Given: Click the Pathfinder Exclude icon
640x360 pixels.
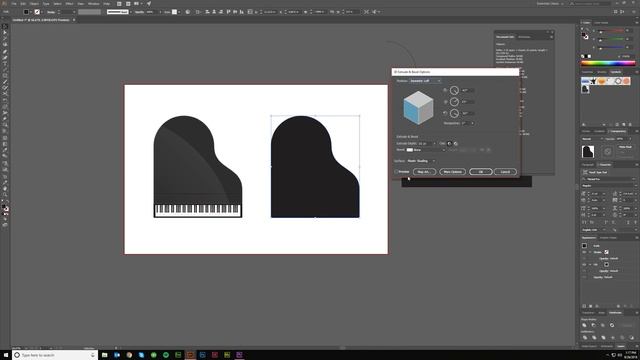Looking at the screenshot, I should tap(612, 325).
